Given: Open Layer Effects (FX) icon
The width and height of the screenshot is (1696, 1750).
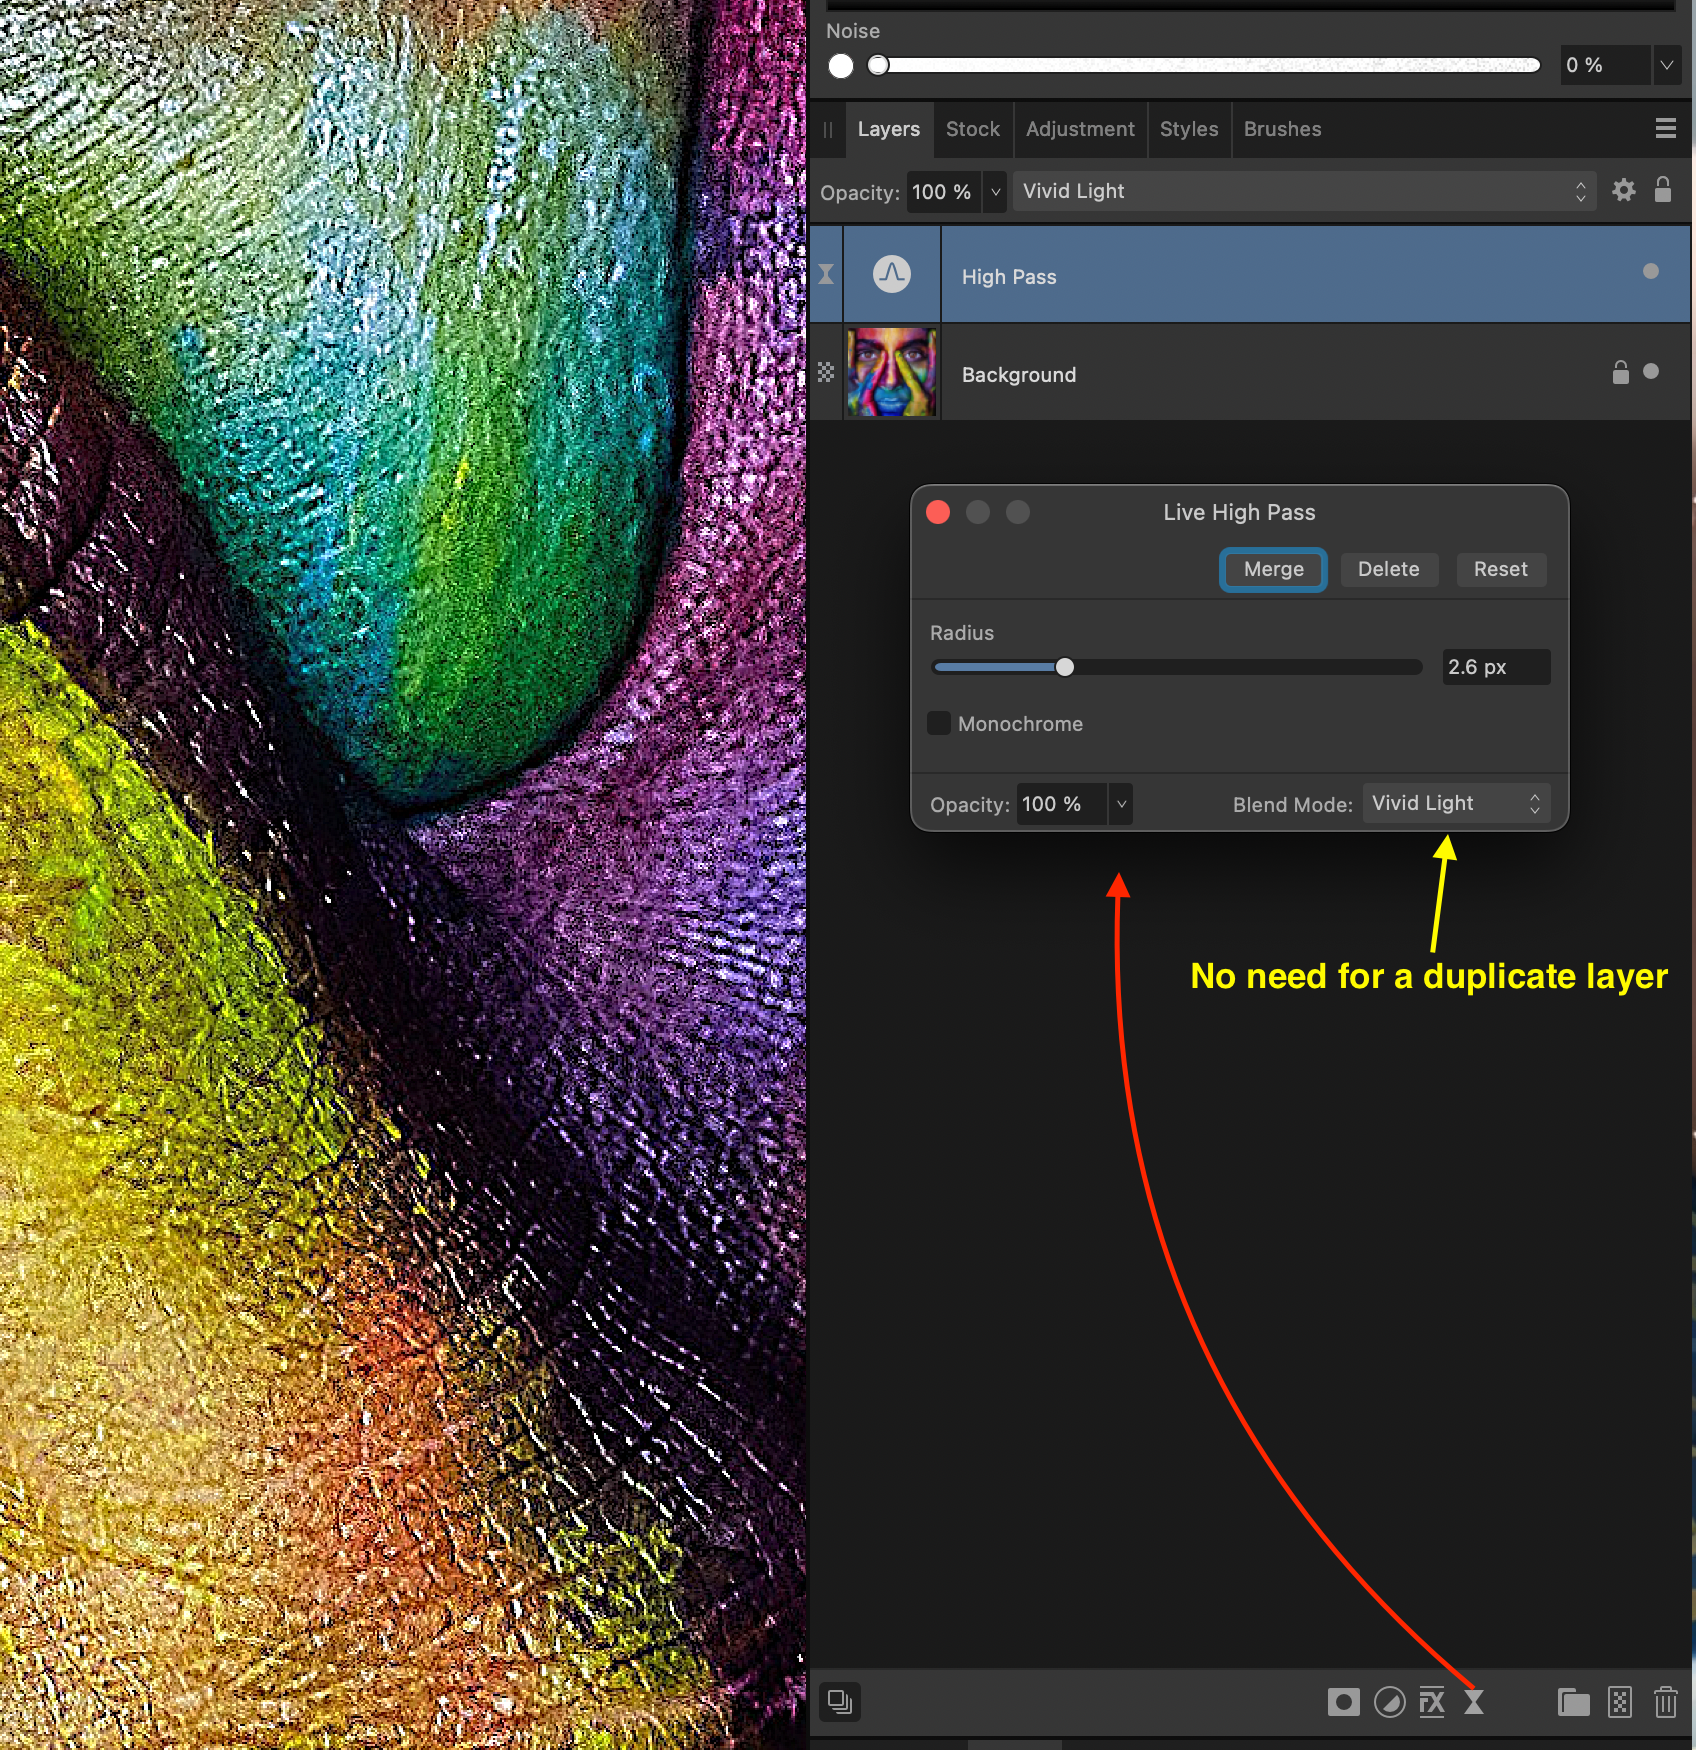Looking at the screenshot, I should (1432, 1701).
